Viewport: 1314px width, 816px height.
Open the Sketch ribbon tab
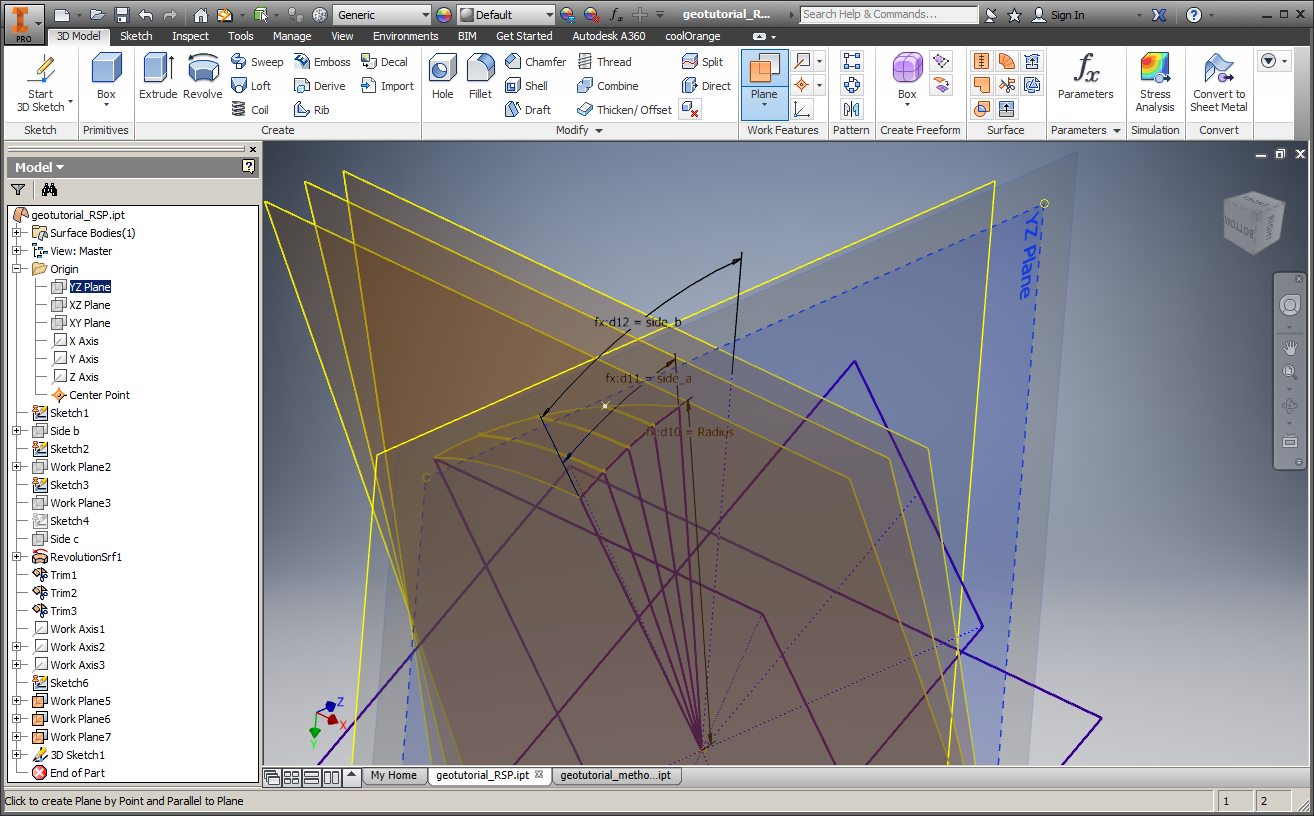click(137, 36)
